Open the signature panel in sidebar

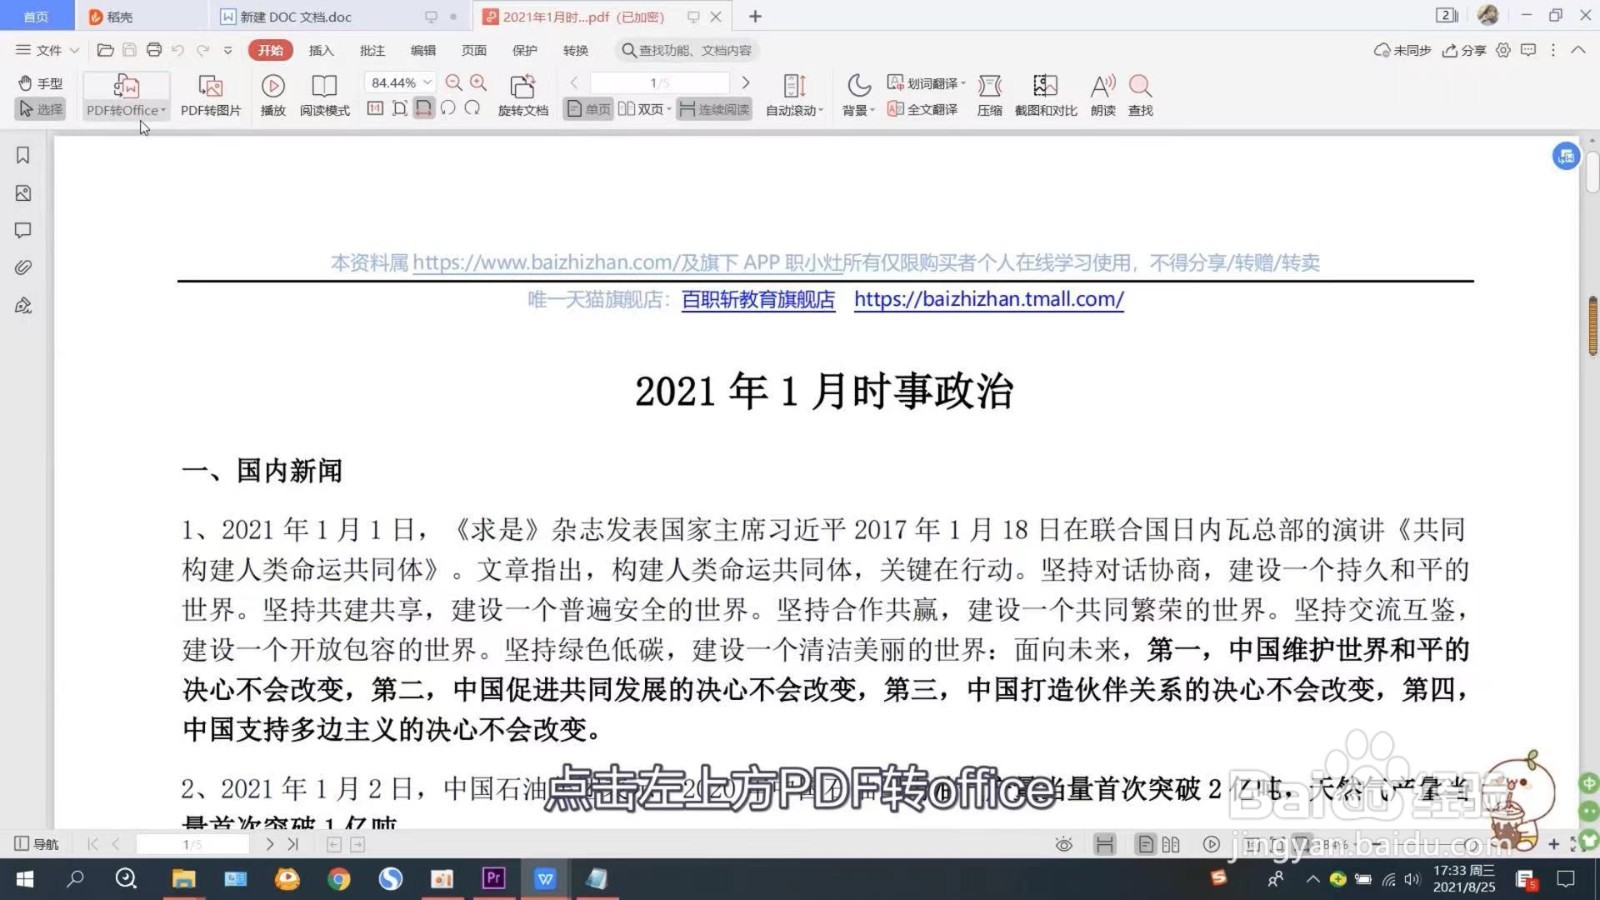(x=23, y=305)
